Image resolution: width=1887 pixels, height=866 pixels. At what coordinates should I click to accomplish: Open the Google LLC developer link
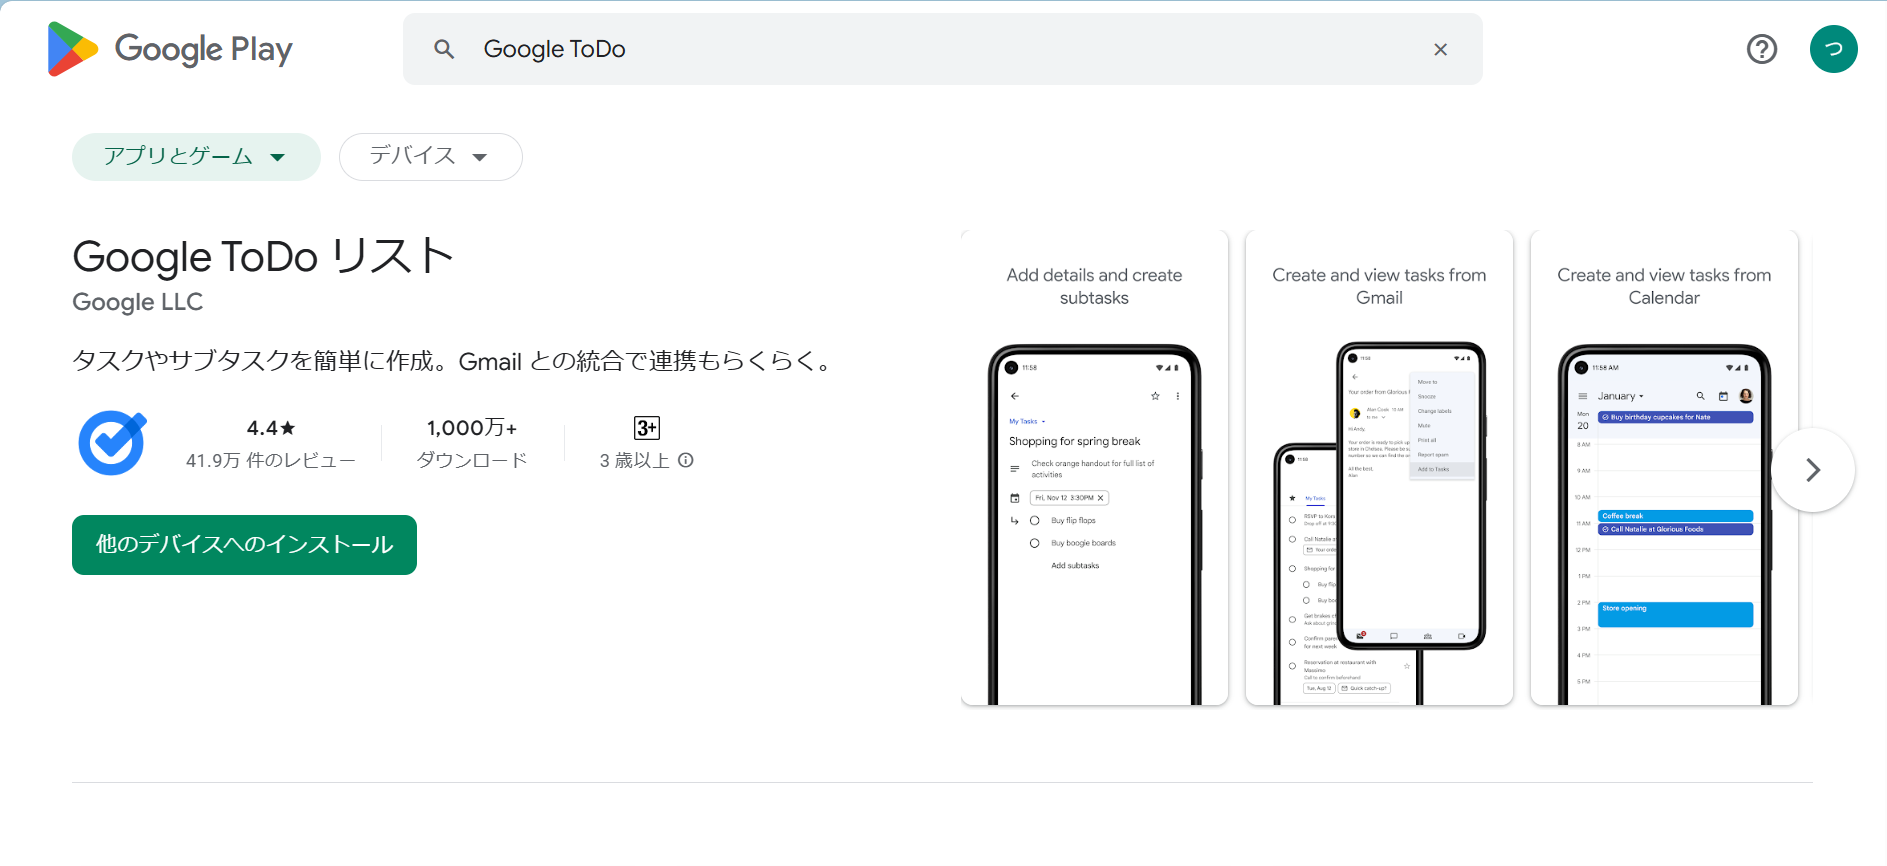click(138, 302)
